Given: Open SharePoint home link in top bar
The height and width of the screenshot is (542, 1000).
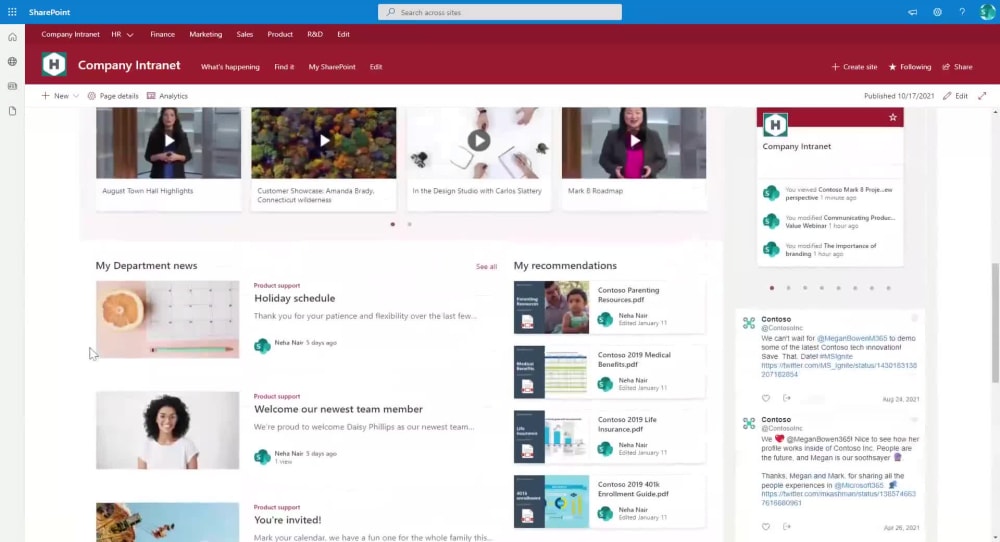Looking at the screenshot, I should click(49, 12).
